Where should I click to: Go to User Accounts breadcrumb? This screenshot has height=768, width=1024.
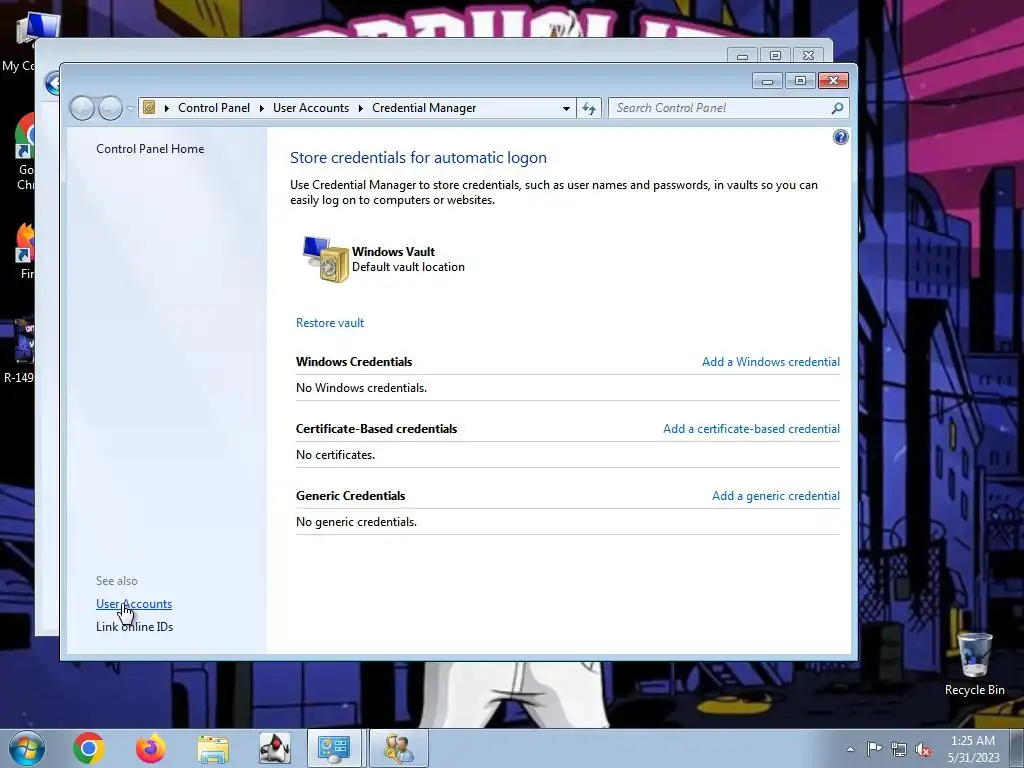tap(311, 108)
